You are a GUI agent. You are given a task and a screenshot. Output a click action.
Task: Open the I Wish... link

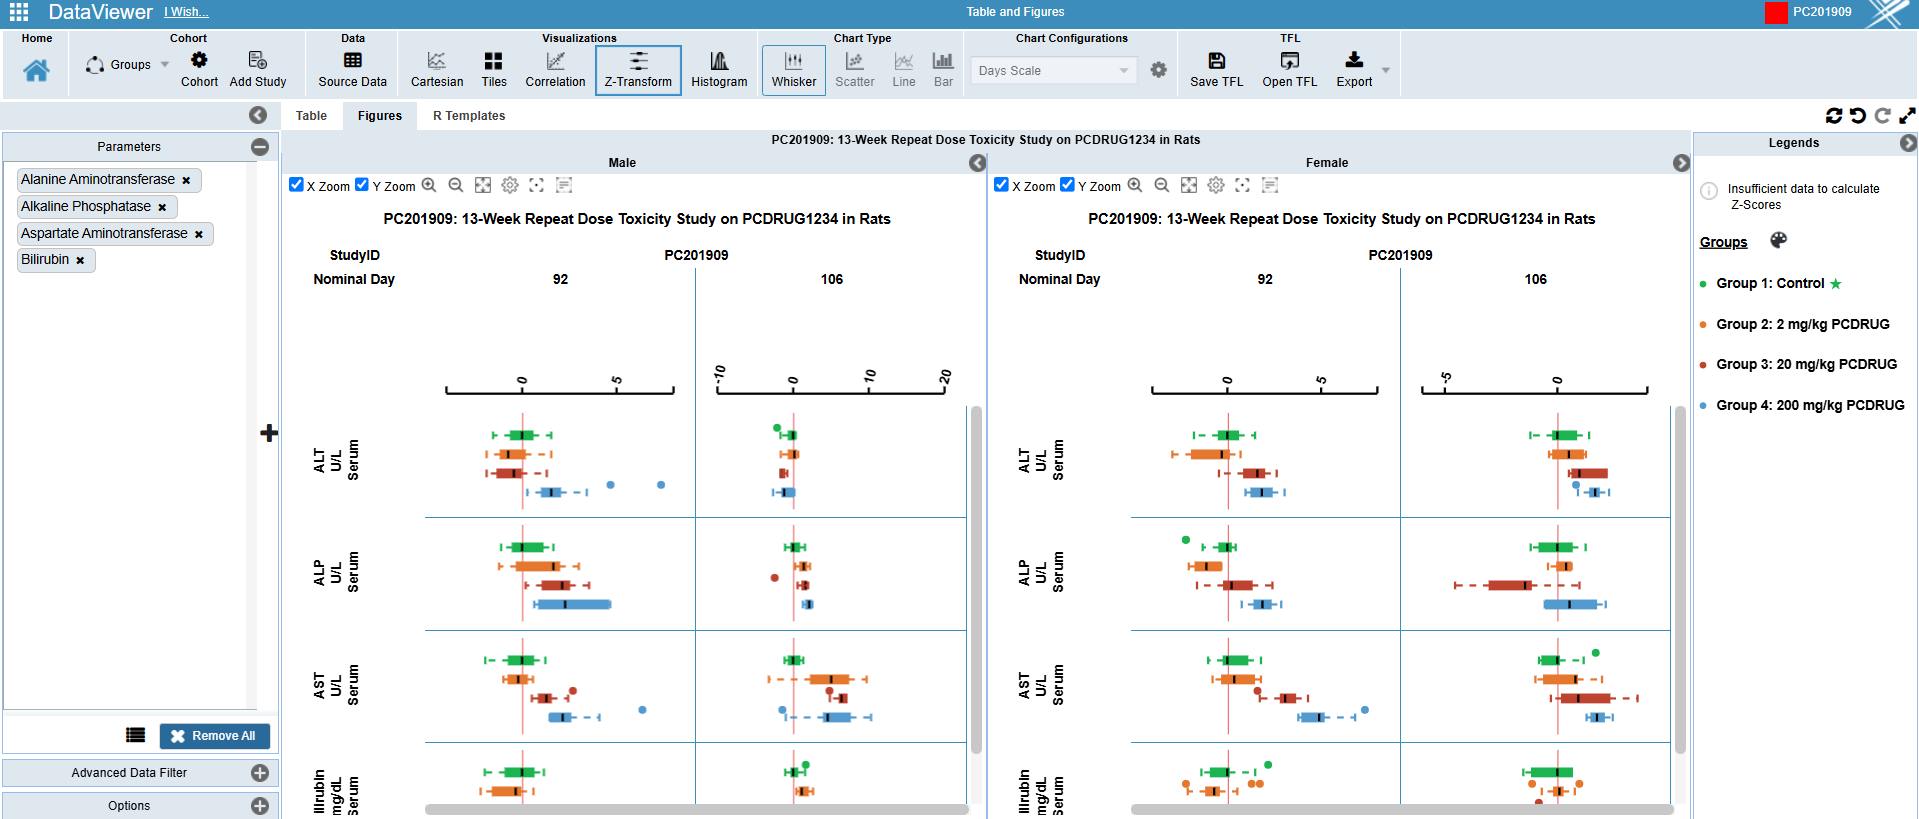click(187, 12)
